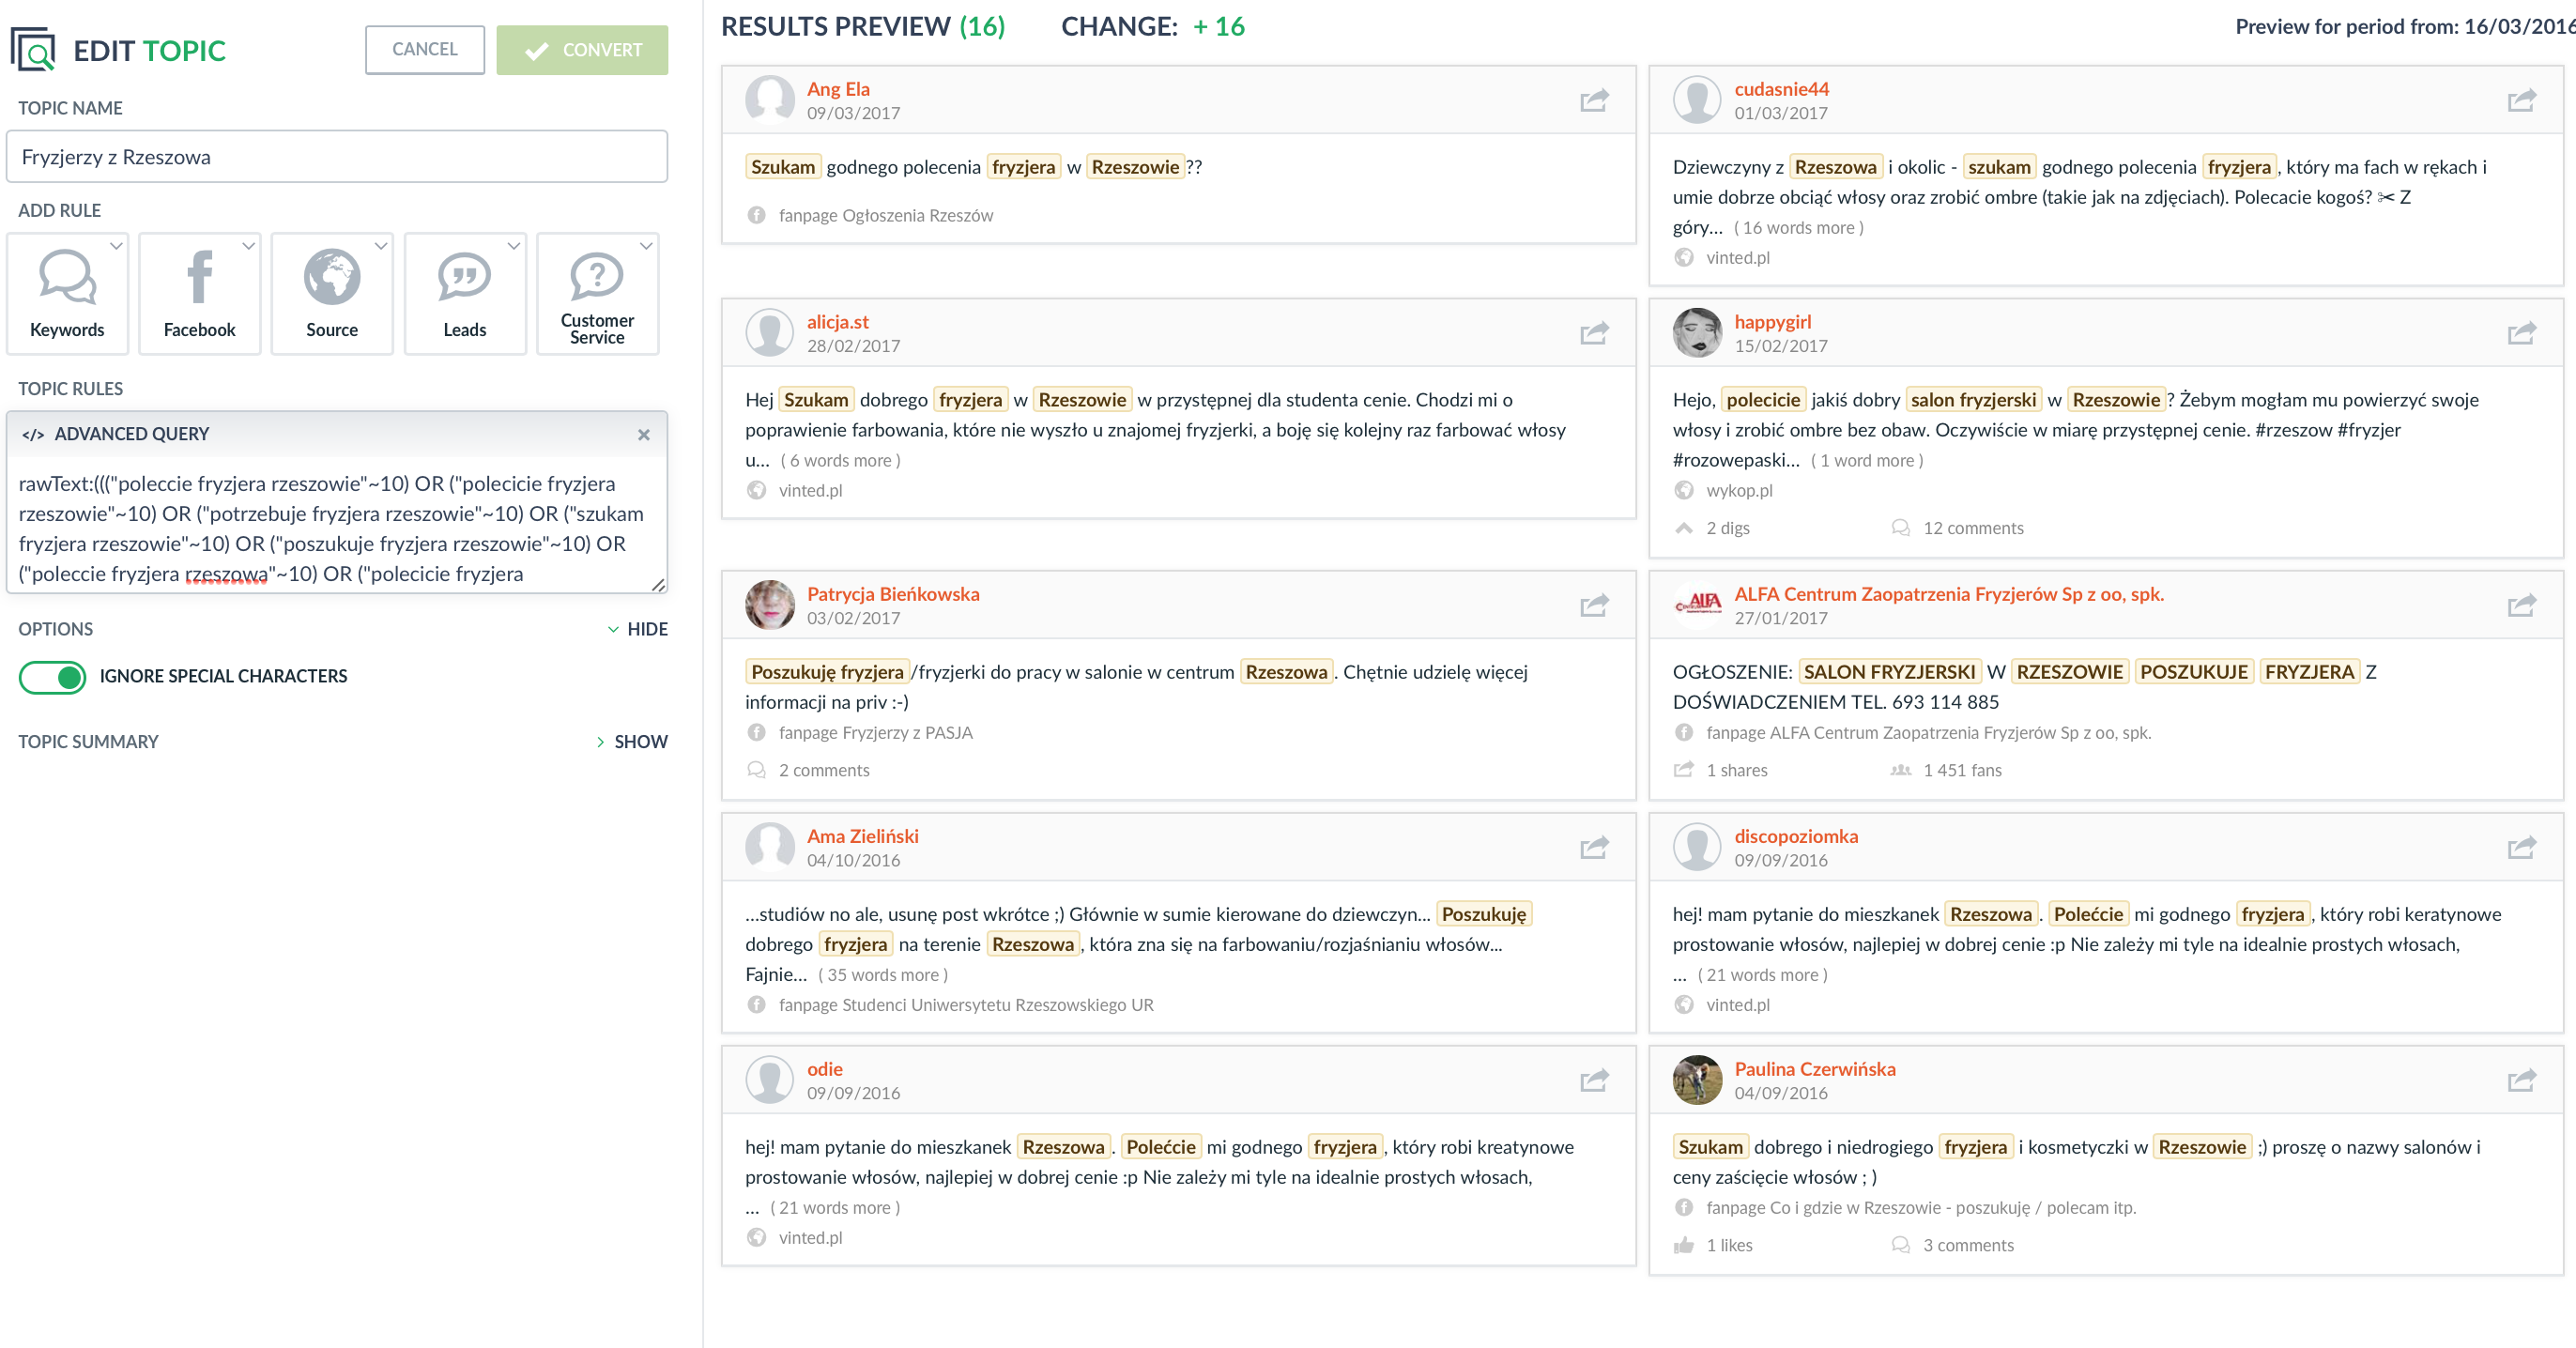Toggle Ignore Special Characters switch
The height and width of the screenshot is (1348, 2576).
53,677
